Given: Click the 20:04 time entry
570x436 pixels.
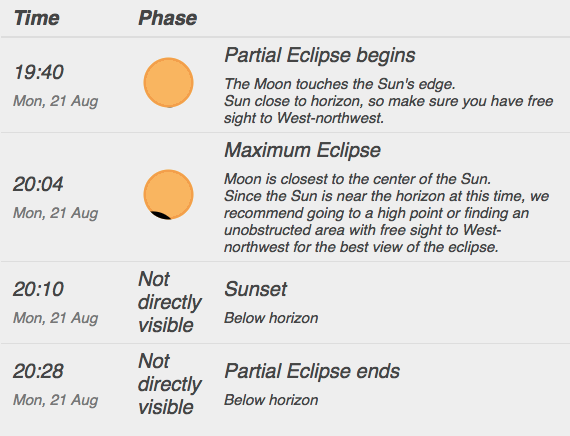Looking at the screenshot, I should click(38, 184).
